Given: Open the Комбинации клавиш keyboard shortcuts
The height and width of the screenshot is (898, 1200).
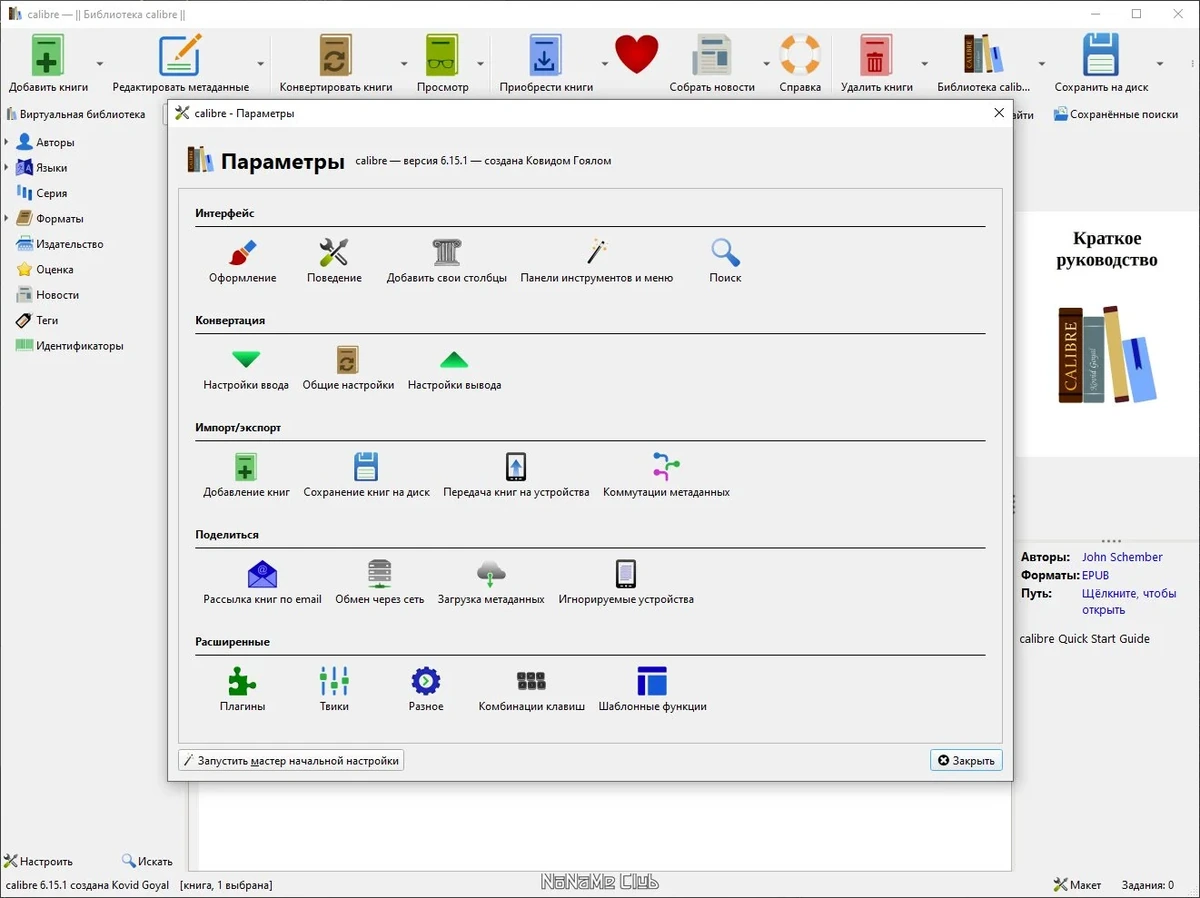Looking at the screenshot, I should 531,689.
